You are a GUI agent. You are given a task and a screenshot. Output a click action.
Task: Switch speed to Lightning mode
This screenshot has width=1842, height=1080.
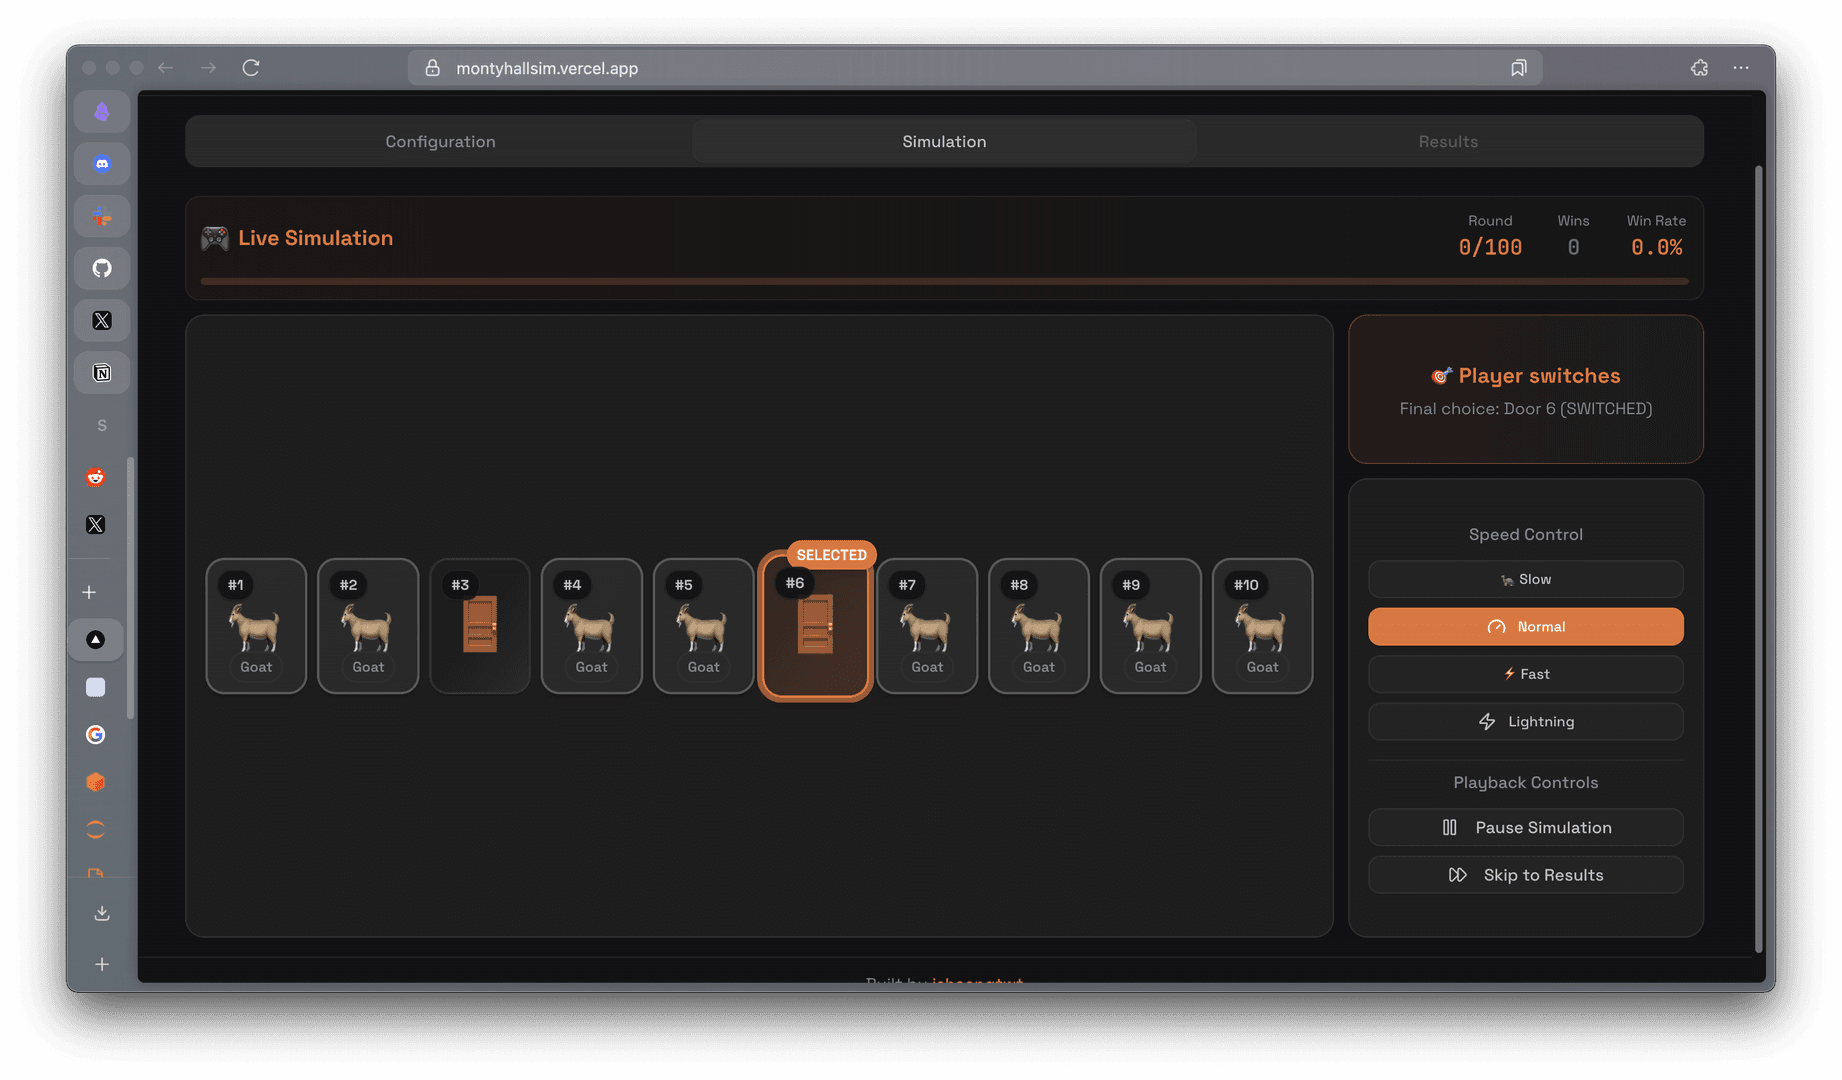(x=1525, y=721)
